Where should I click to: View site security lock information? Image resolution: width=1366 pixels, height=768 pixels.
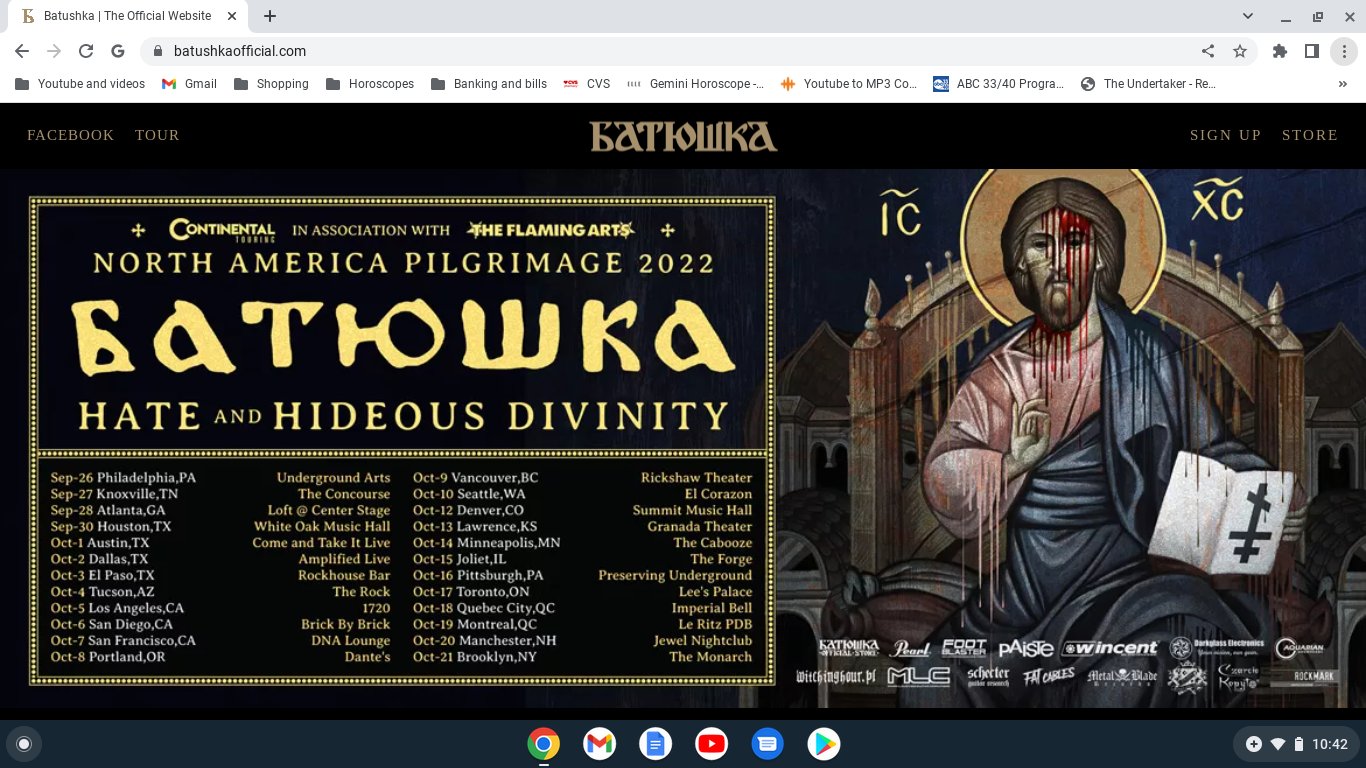[157, 51]
